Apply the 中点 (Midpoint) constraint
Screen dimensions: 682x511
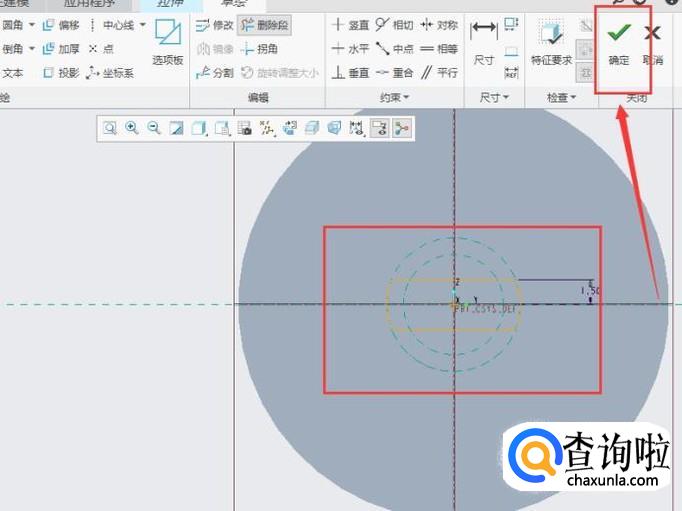tap(394, 49)
